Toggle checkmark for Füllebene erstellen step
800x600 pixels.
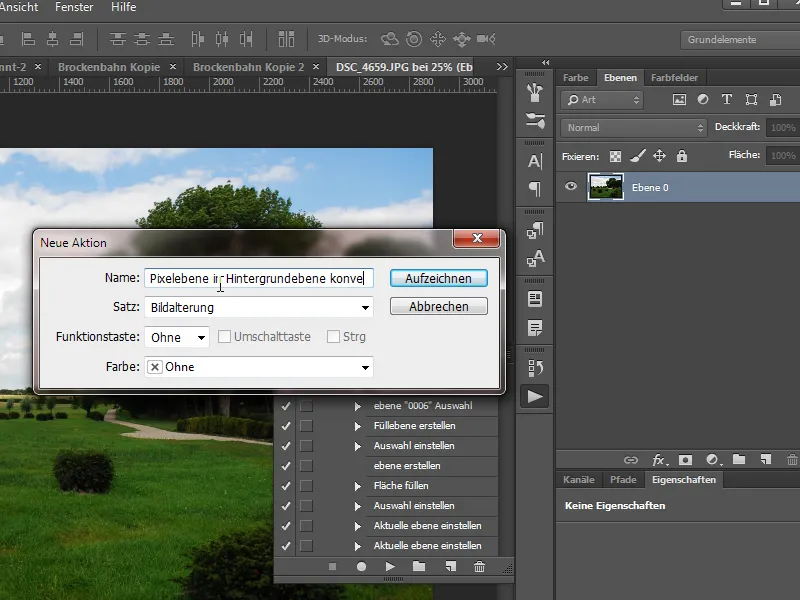click(286, 426)
